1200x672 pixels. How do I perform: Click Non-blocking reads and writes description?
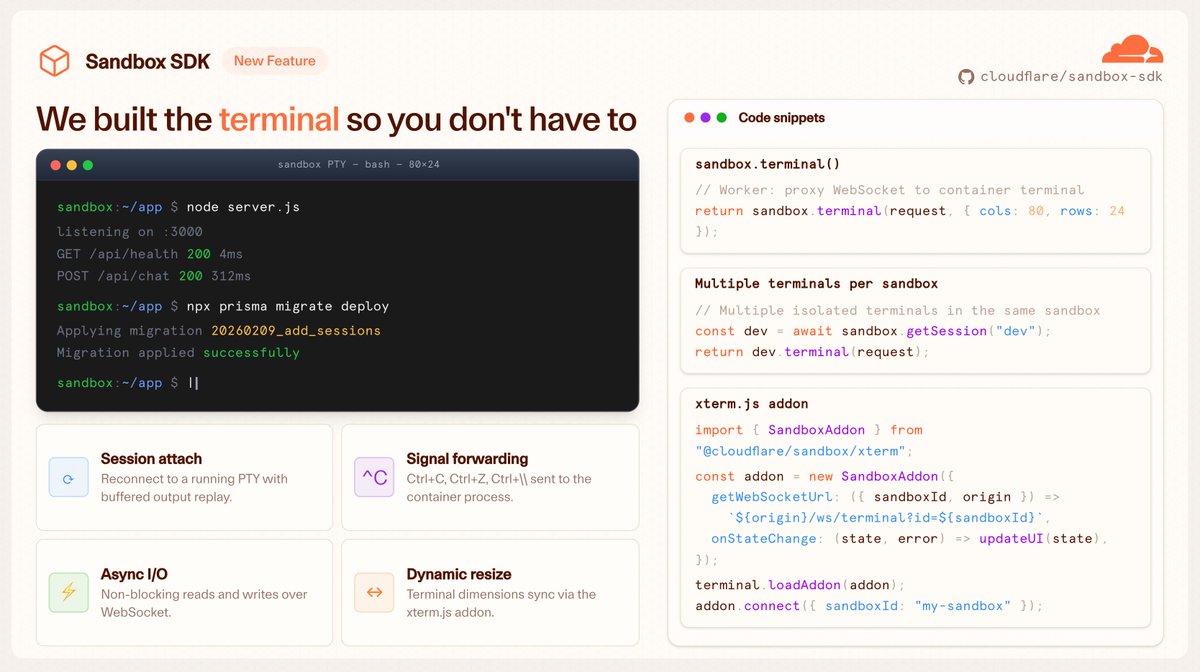pos(204,602)
